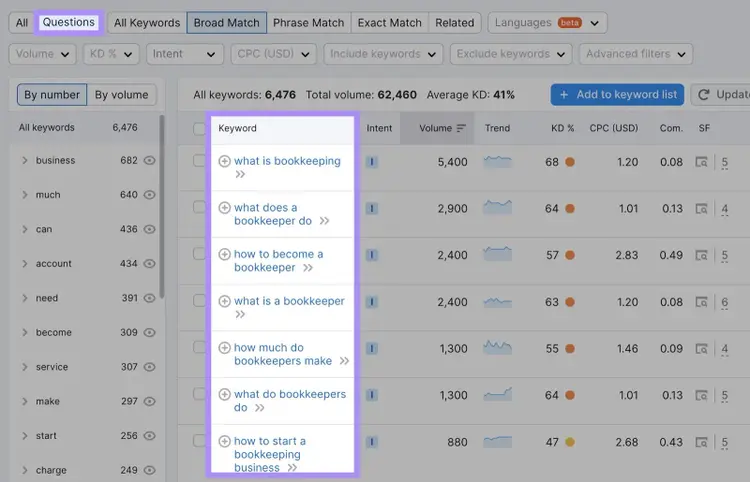Open Include keywords dropdown
750x482 pixels.
[x=383, y=54]
